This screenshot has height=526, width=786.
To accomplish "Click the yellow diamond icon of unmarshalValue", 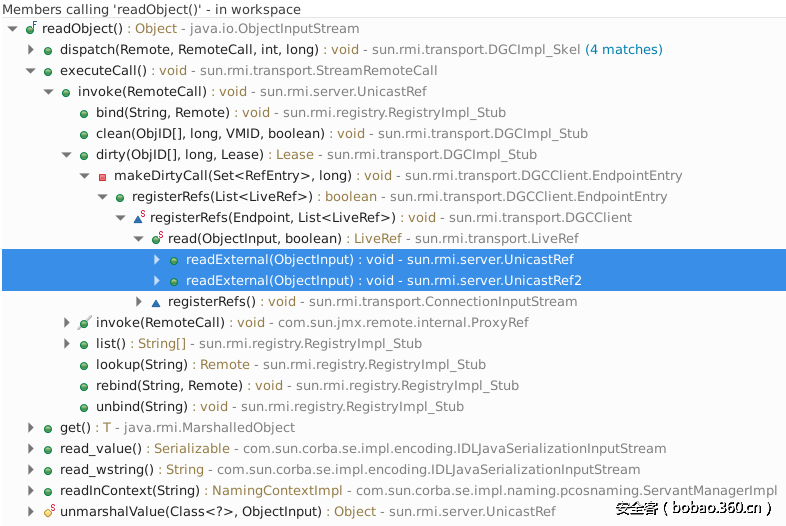I will tap(48, 512).
